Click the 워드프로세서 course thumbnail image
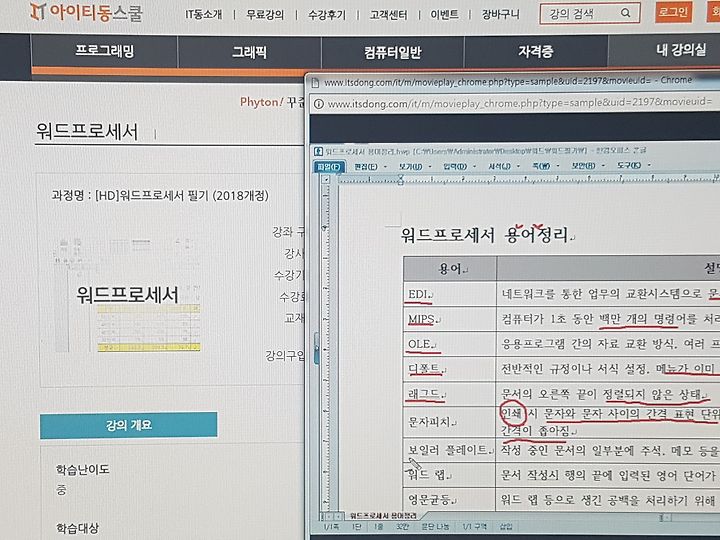 tap(127, 294)
